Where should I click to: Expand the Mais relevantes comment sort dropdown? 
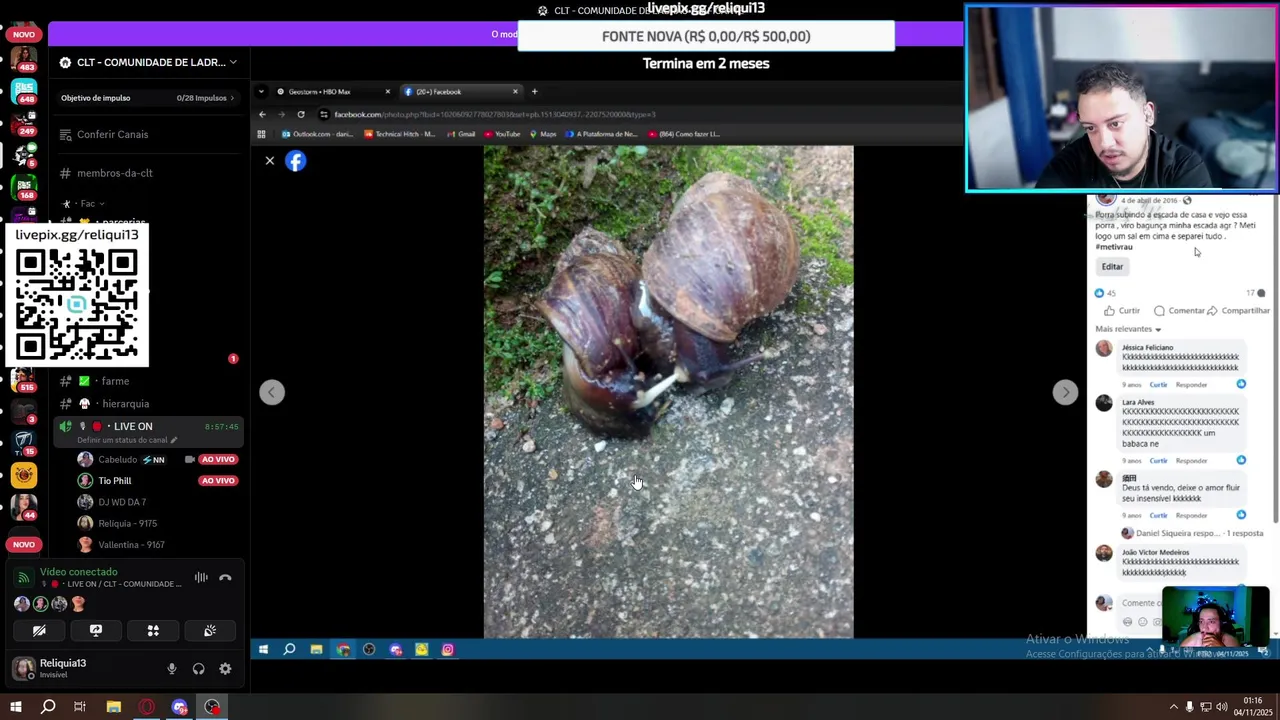(x=1128, y=329)
